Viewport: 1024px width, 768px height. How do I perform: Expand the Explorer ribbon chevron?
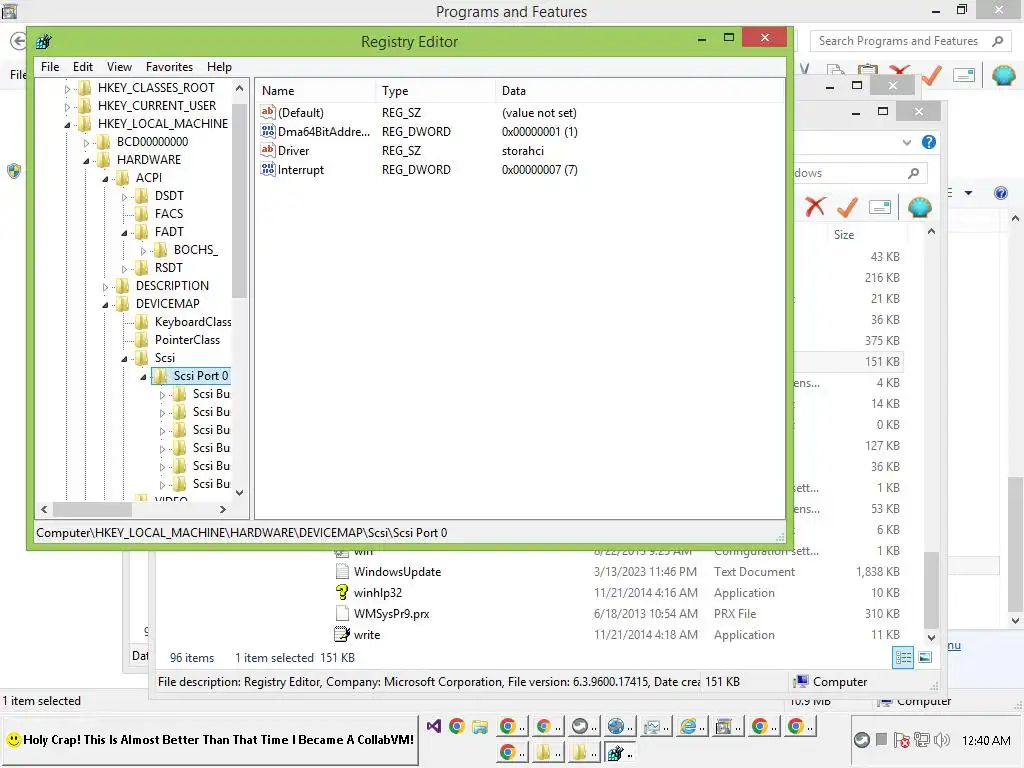(x=906, y=142)
